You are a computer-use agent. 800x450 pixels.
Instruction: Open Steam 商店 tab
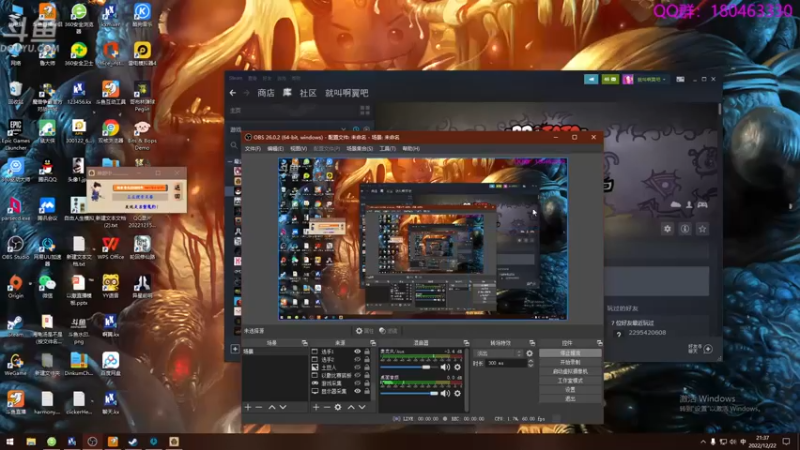click(x=266, y=93)
